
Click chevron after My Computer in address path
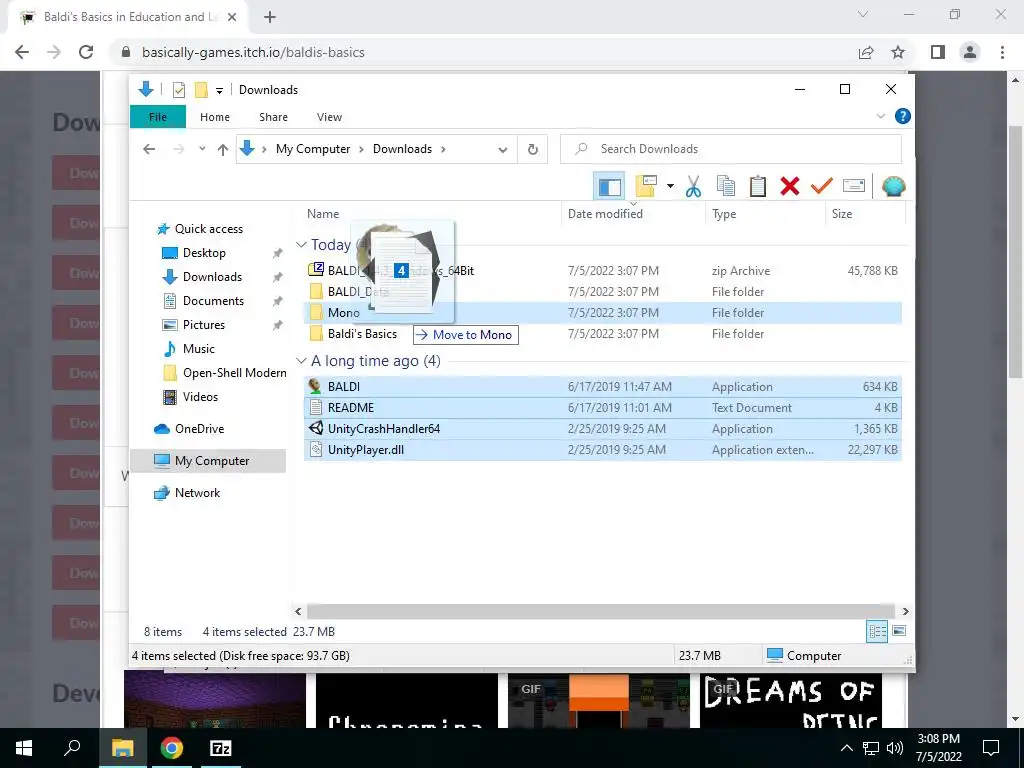(361, 149)
